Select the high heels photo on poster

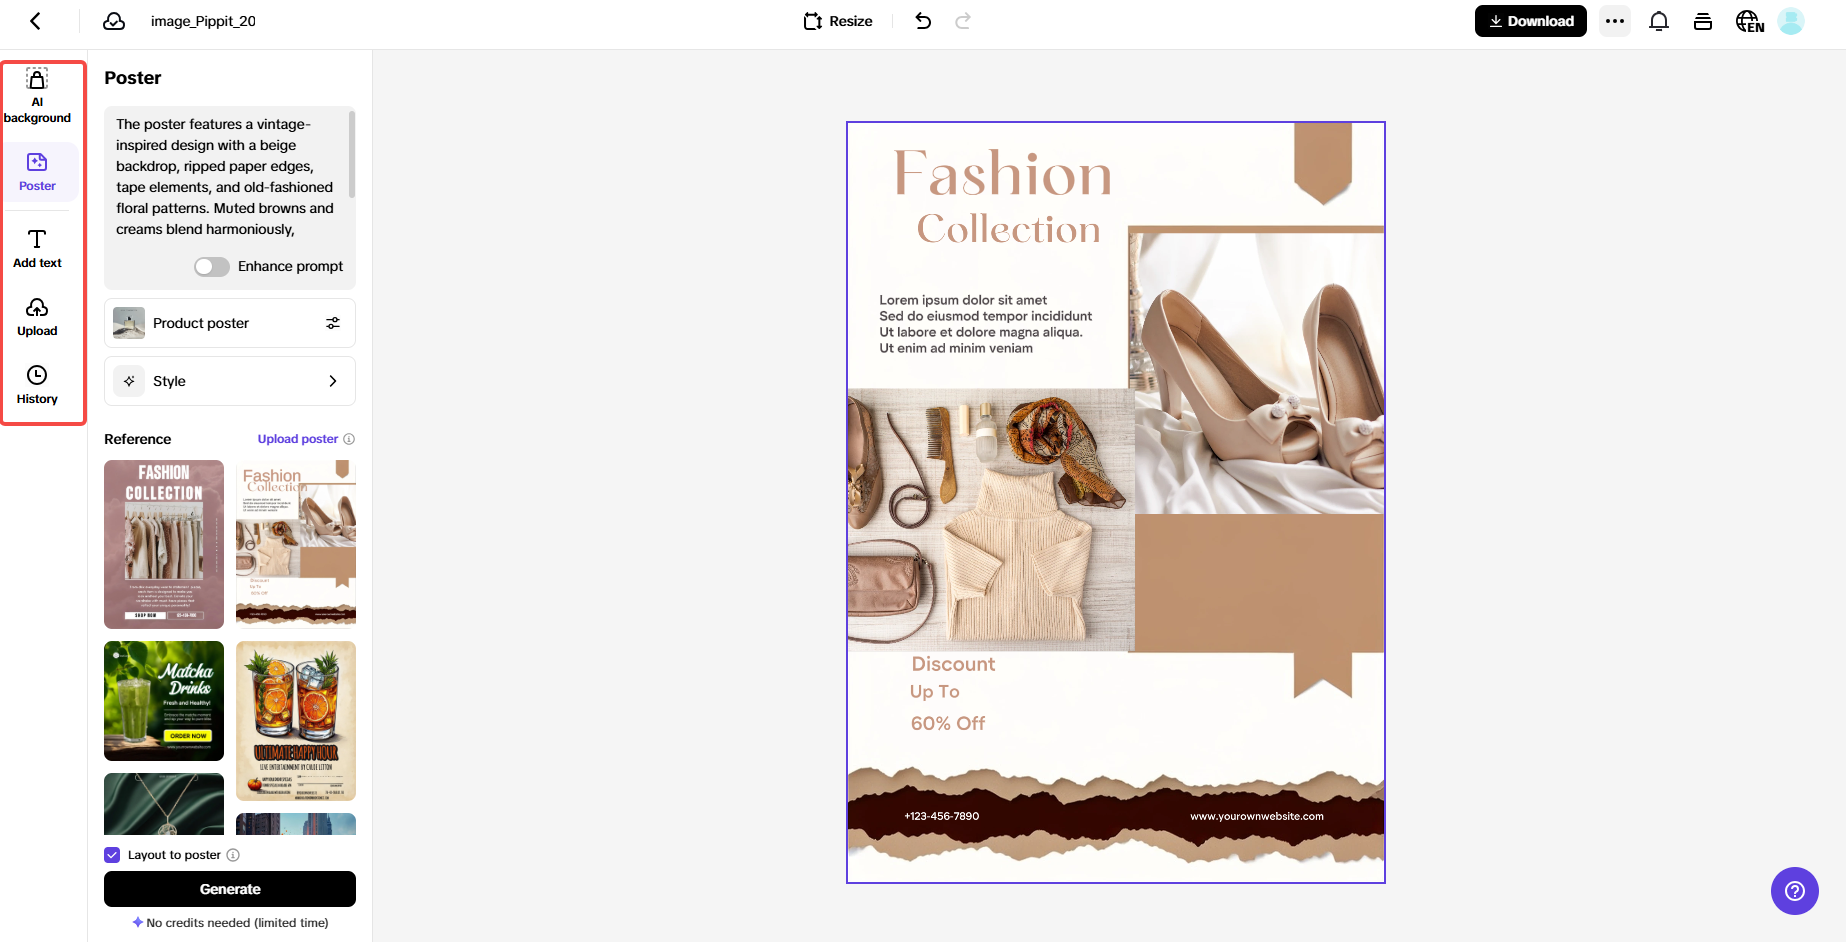coord(1257,372)
